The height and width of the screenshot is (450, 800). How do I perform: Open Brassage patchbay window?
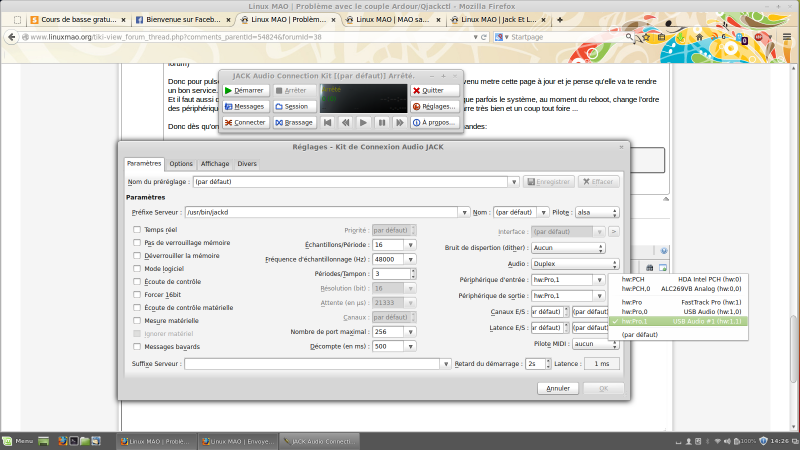[294, 122]
